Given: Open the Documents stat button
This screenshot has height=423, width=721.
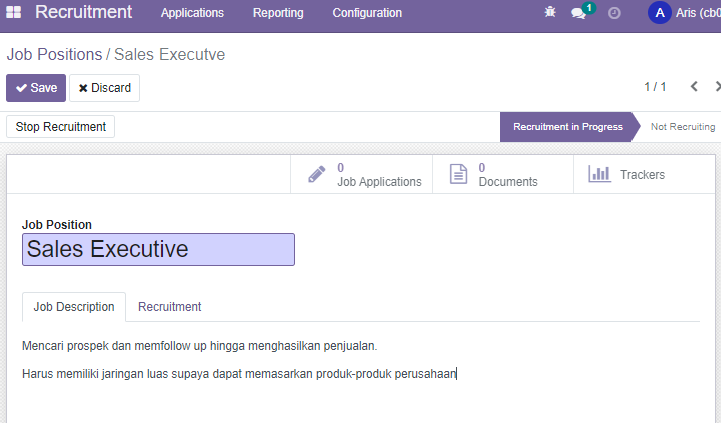Looking at the screenshot, I should coord(503,175).
